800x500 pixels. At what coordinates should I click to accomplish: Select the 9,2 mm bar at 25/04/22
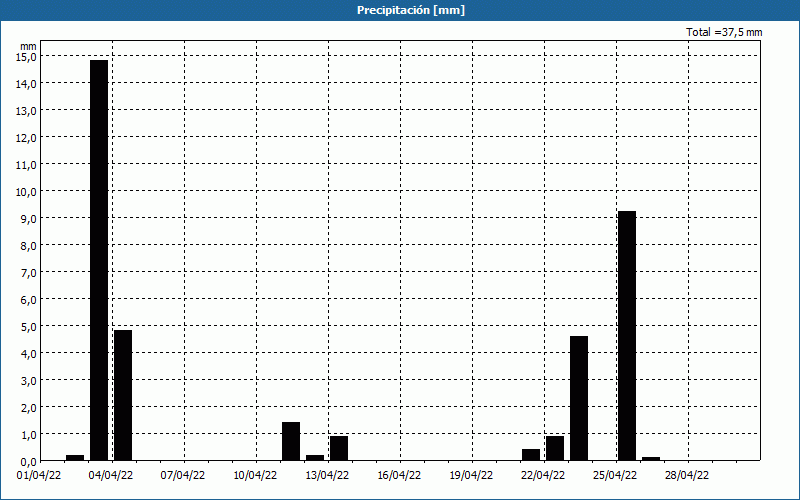627,336
